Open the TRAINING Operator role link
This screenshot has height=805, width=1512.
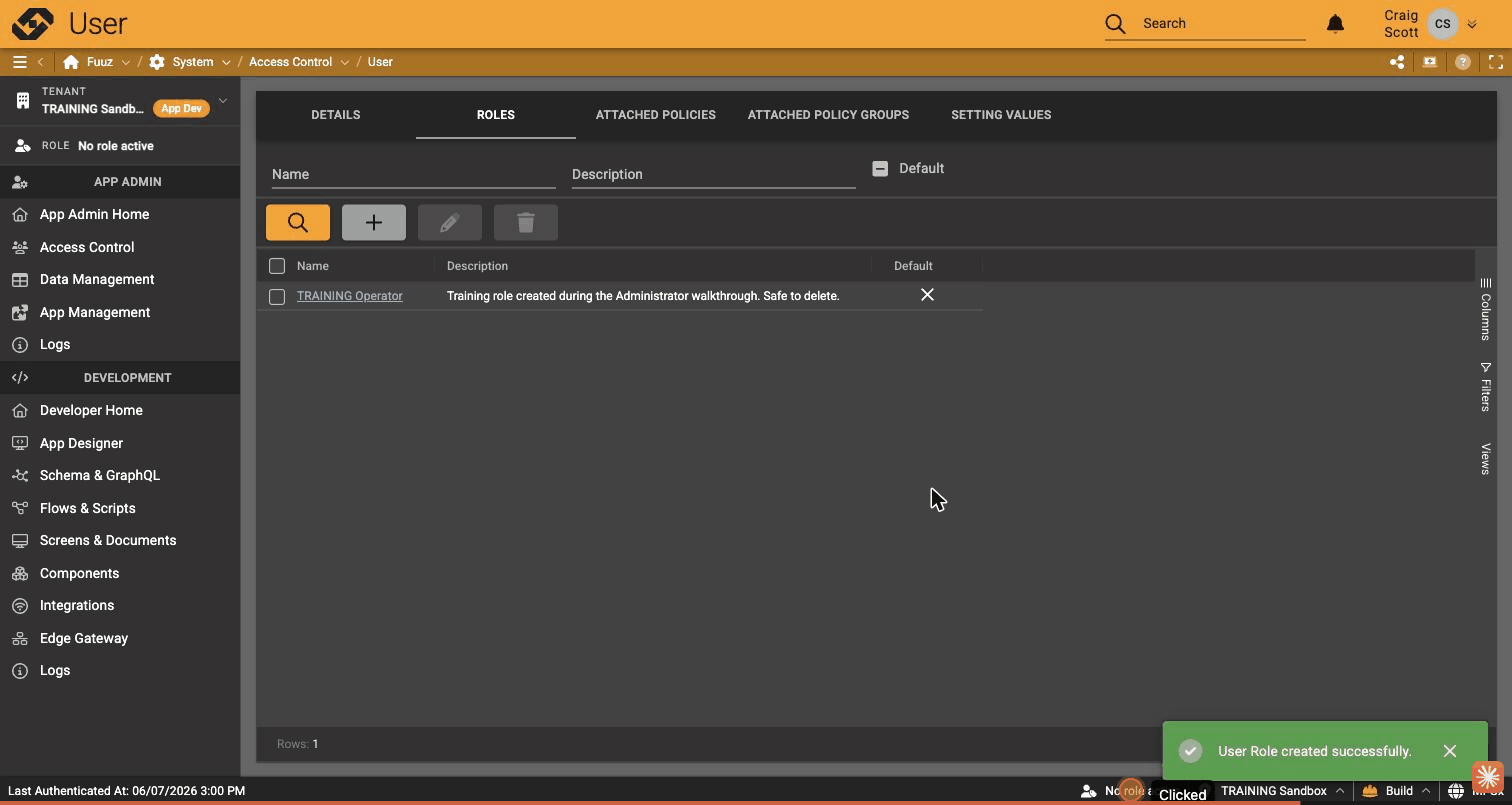pyautogui.click(x=350, y=296)
